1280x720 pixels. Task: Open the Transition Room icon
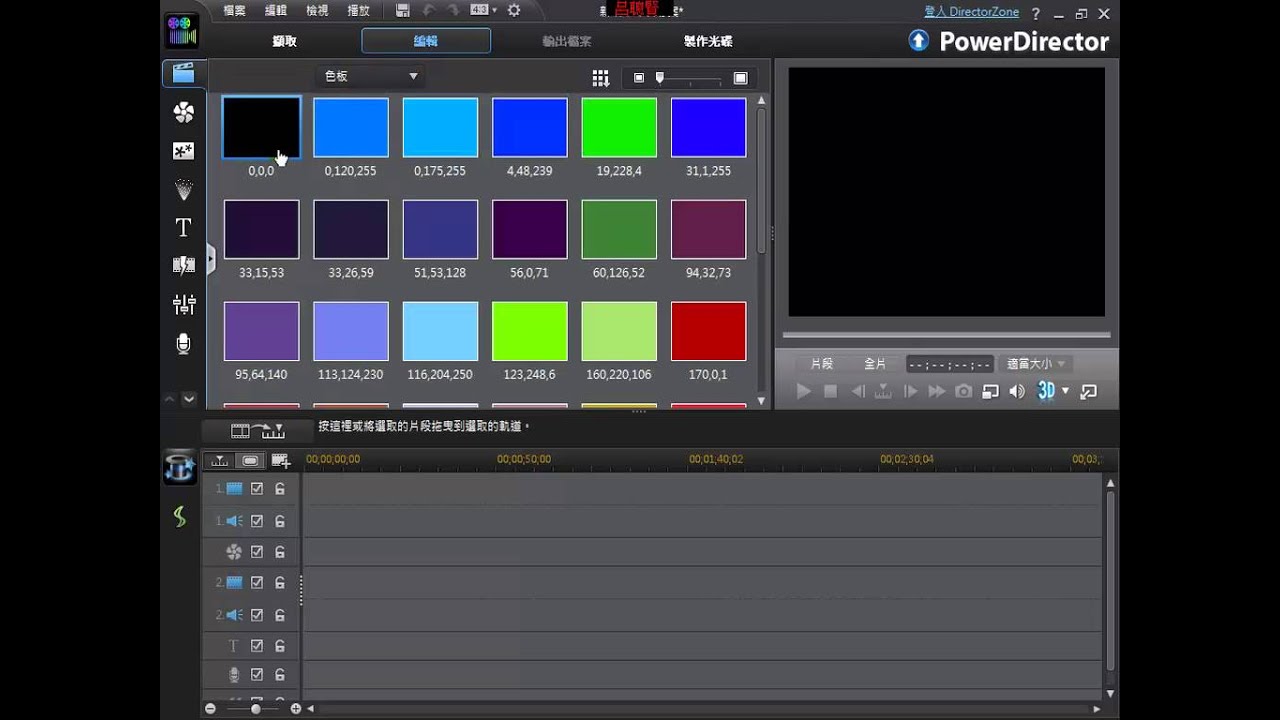click(x=184, y=265)
